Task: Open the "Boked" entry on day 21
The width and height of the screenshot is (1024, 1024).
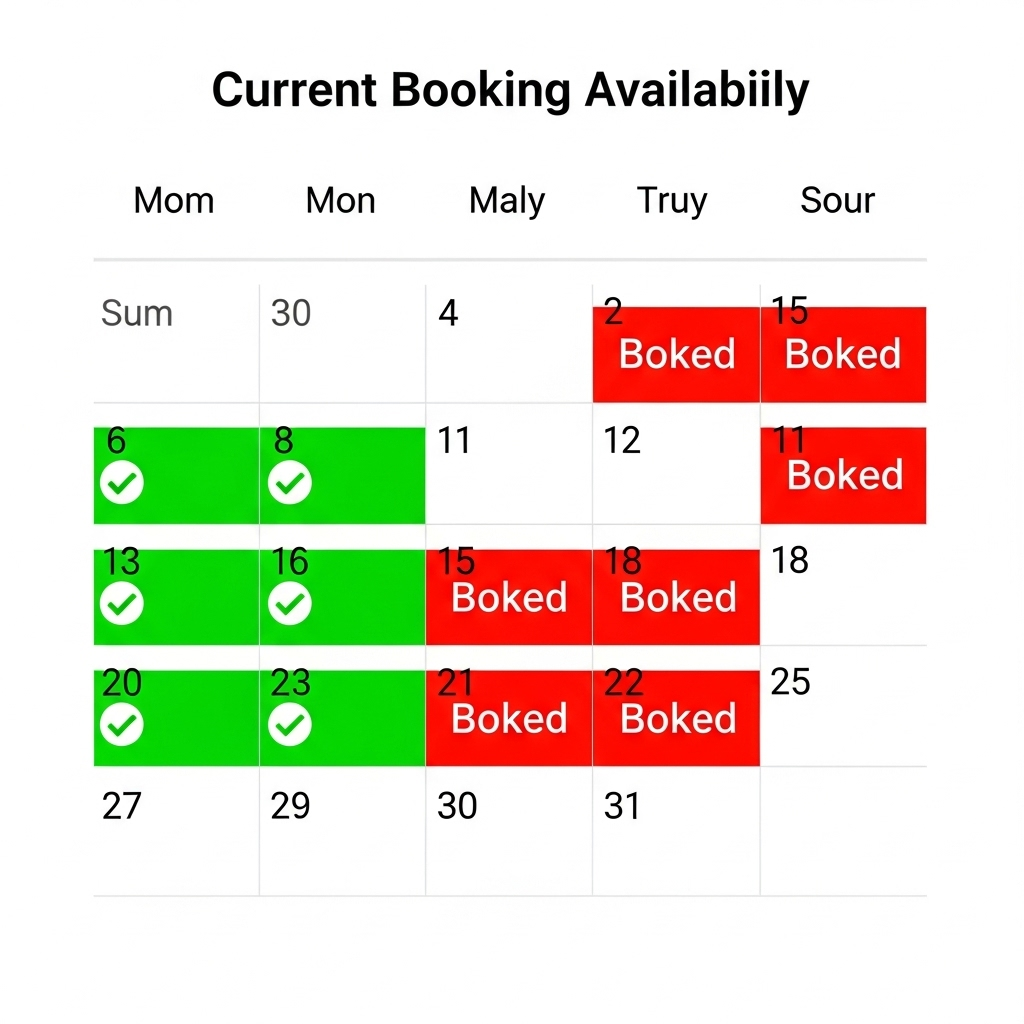Action: (509, 719)
